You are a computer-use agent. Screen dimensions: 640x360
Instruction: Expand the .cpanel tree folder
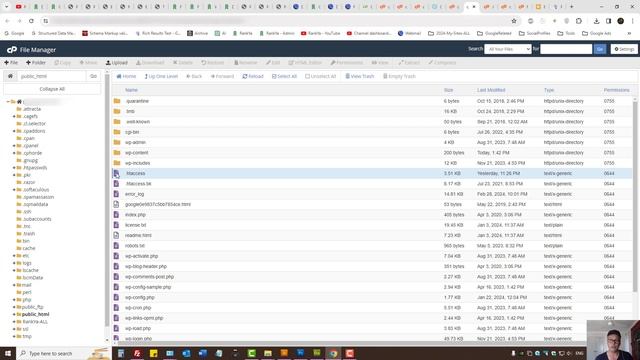point(14,146)
